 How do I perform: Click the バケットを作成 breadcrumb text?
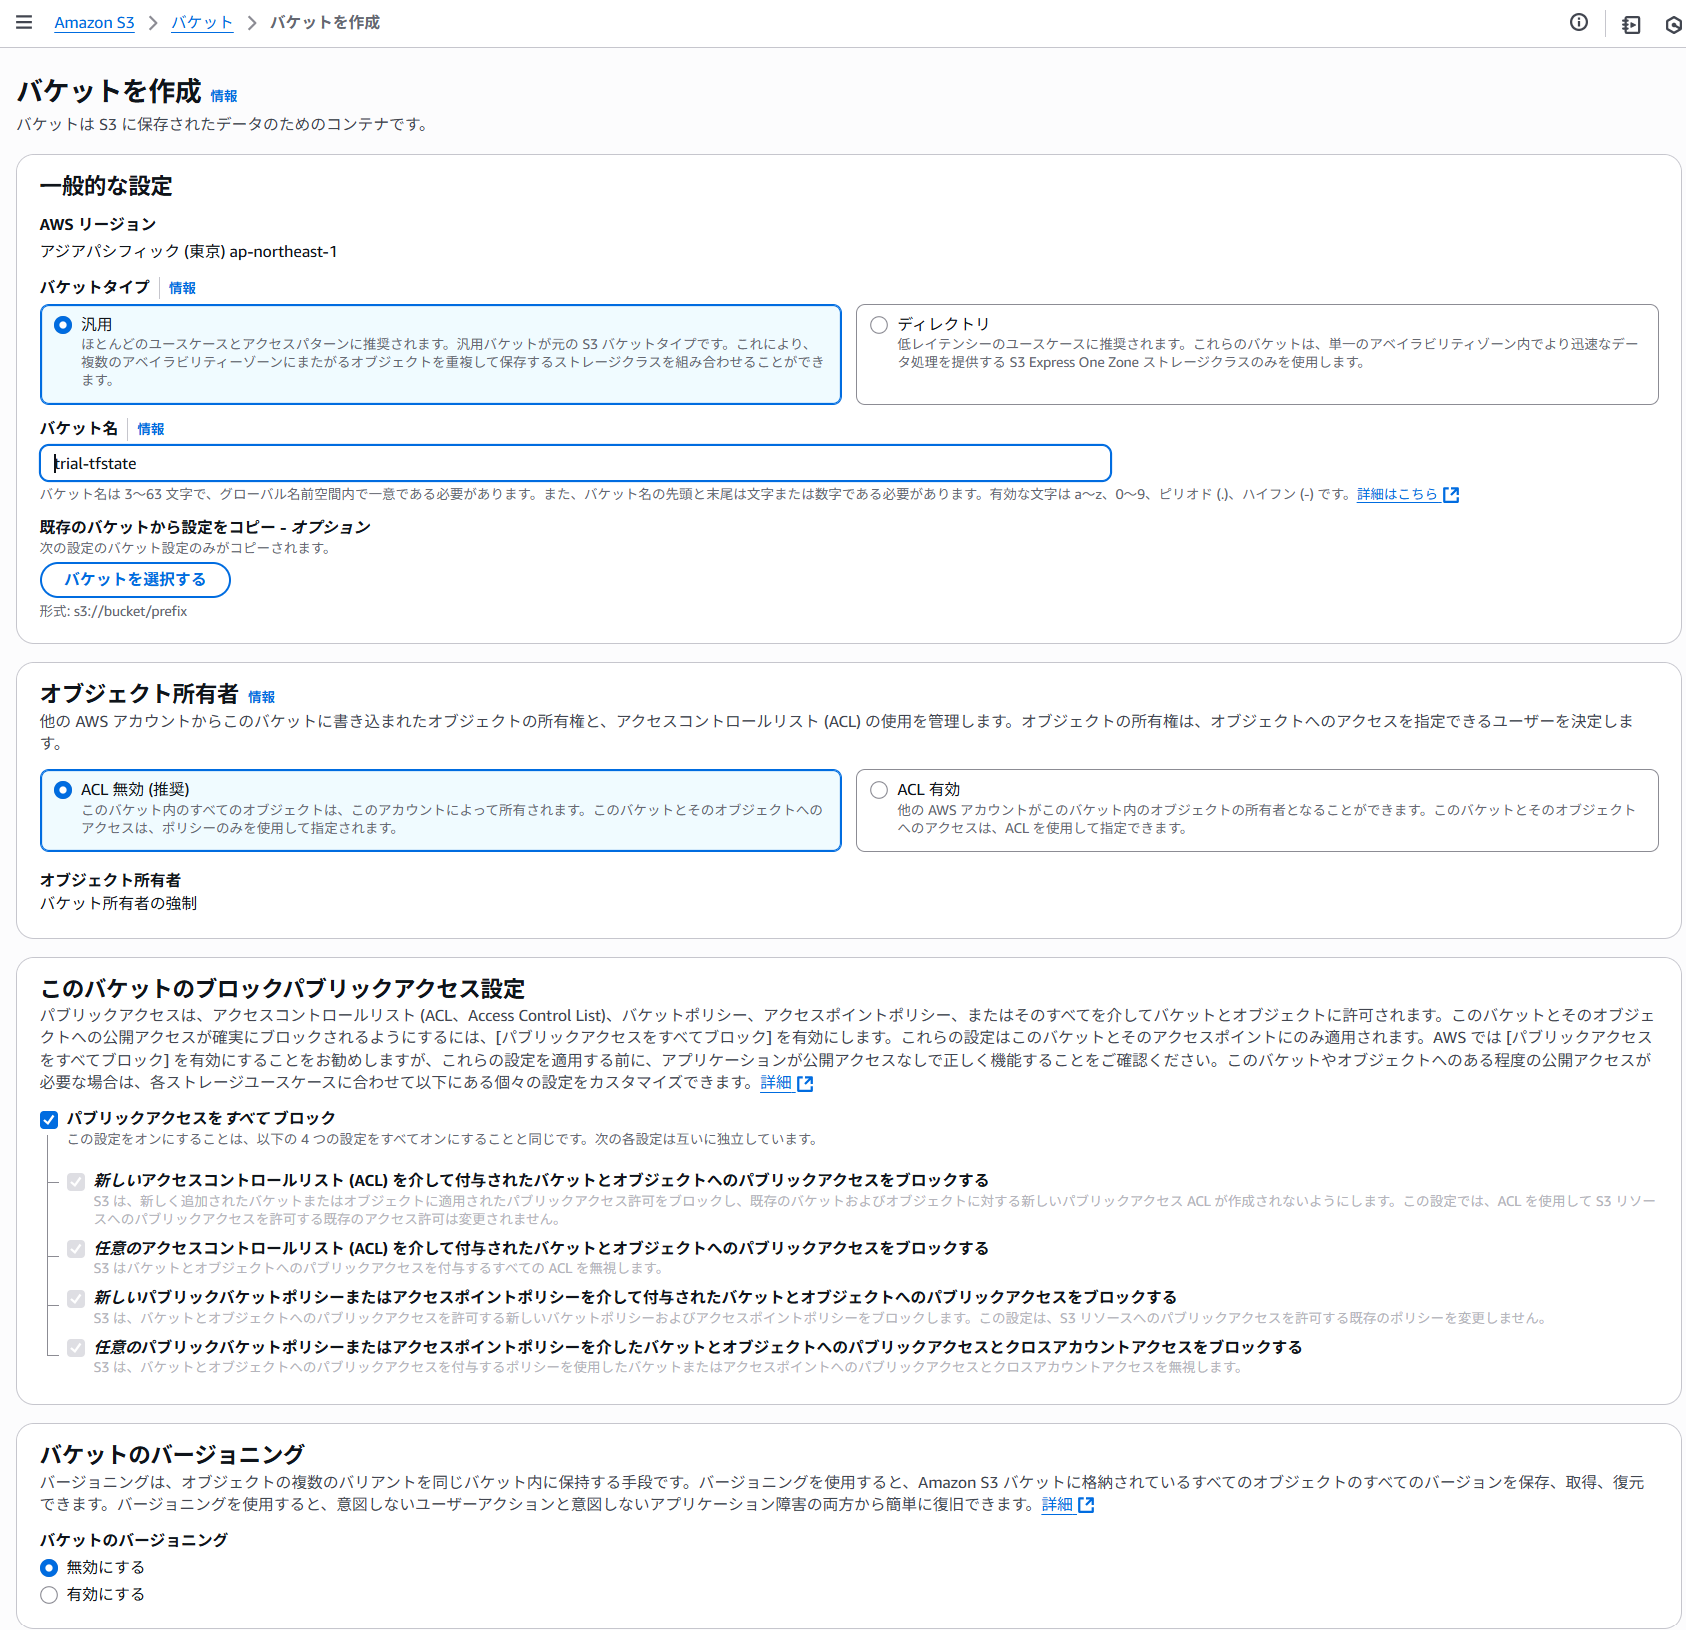pyautogui.click(x=325, y=23)
